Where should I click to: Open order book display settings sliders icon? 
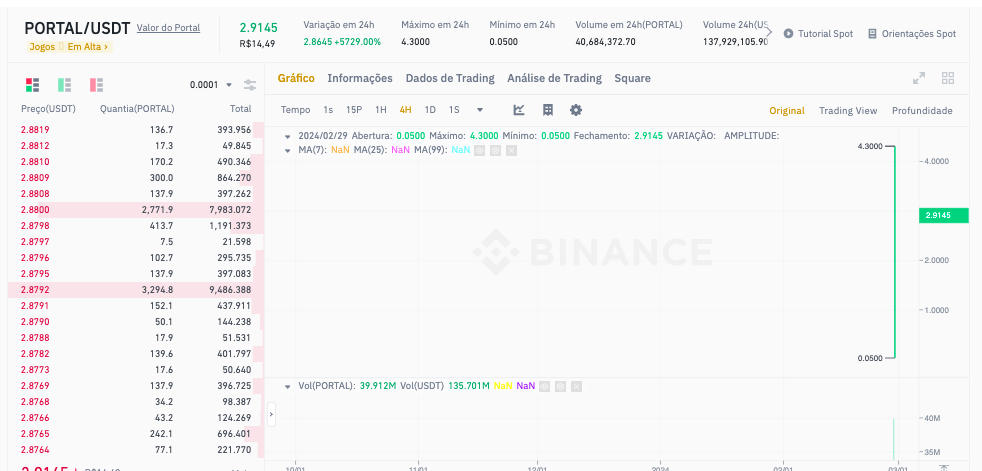coord(250,85)
